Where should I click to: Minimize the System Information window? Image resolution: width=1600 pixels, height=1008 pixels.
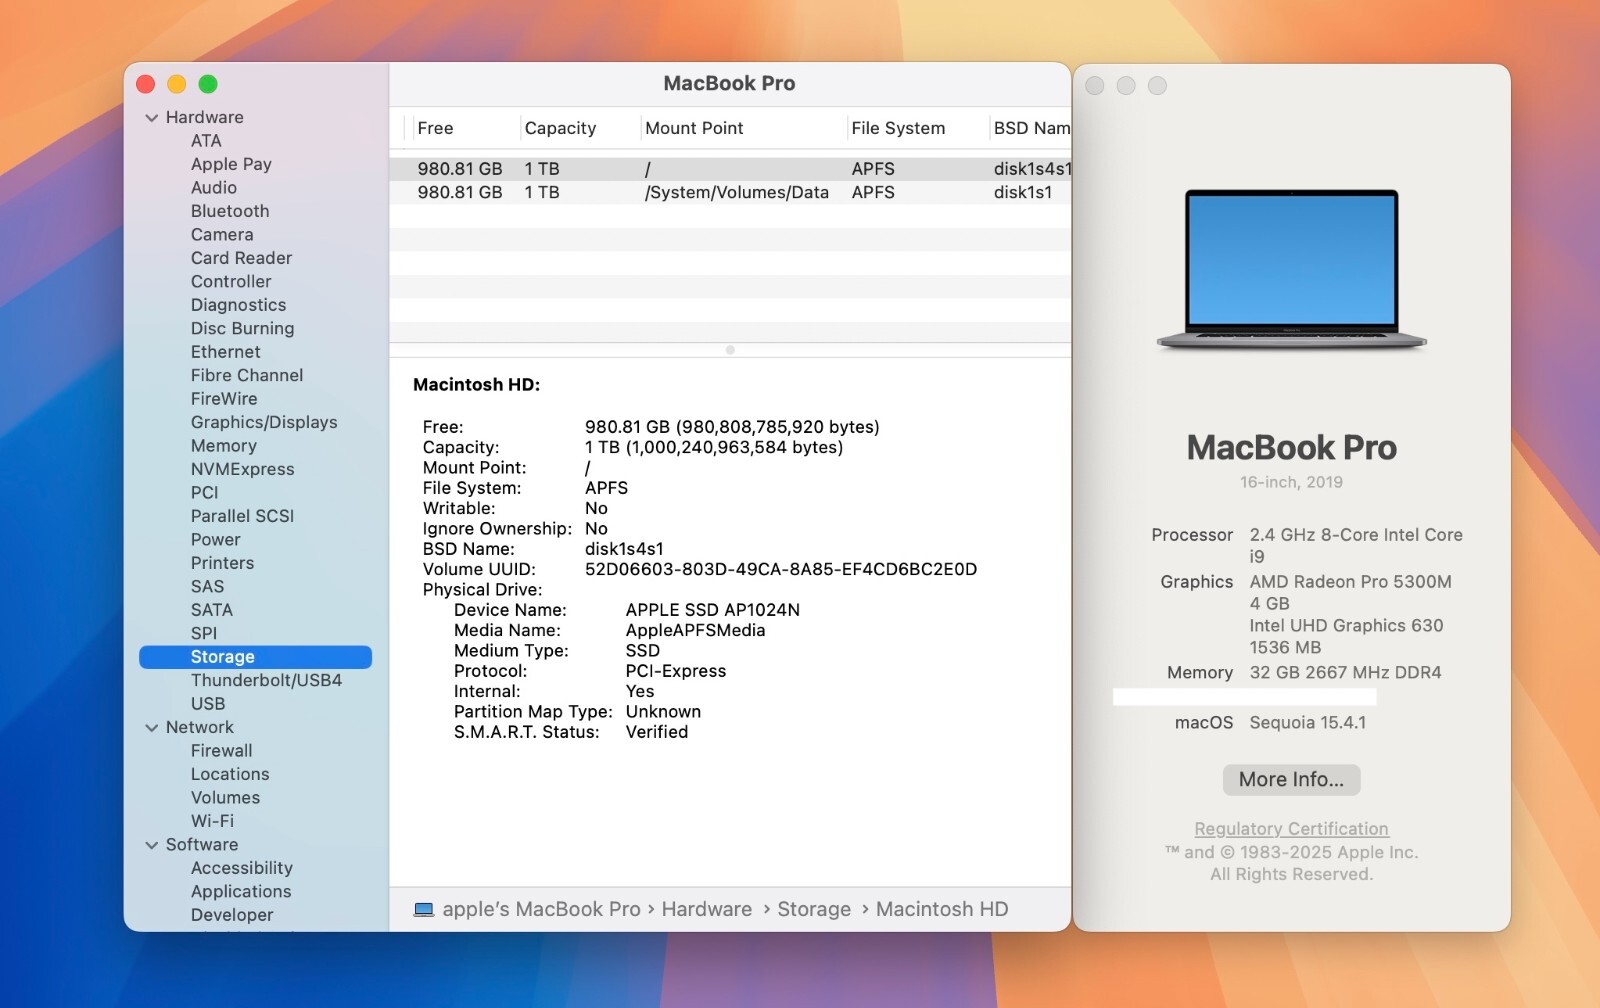(x=177, y=84)
